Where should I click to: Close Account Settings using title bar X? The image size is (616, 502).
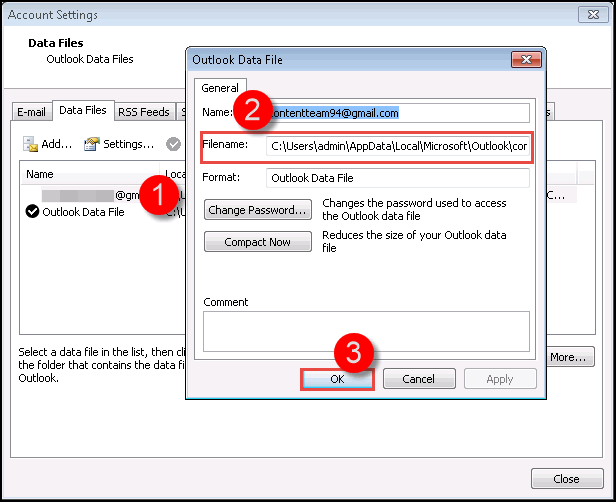point(593,15)
